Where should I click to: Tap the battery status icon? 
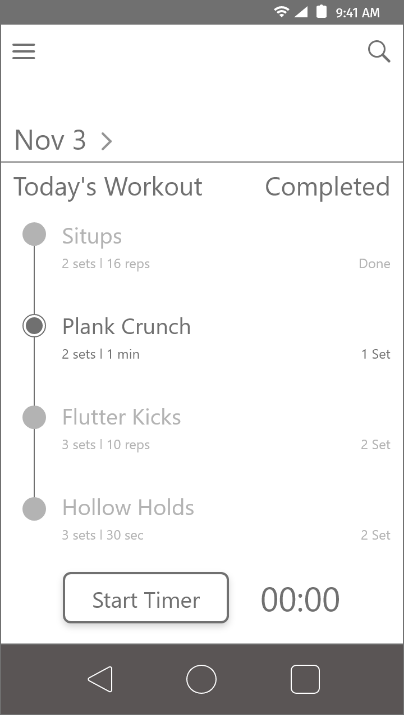tap(321, 12)
